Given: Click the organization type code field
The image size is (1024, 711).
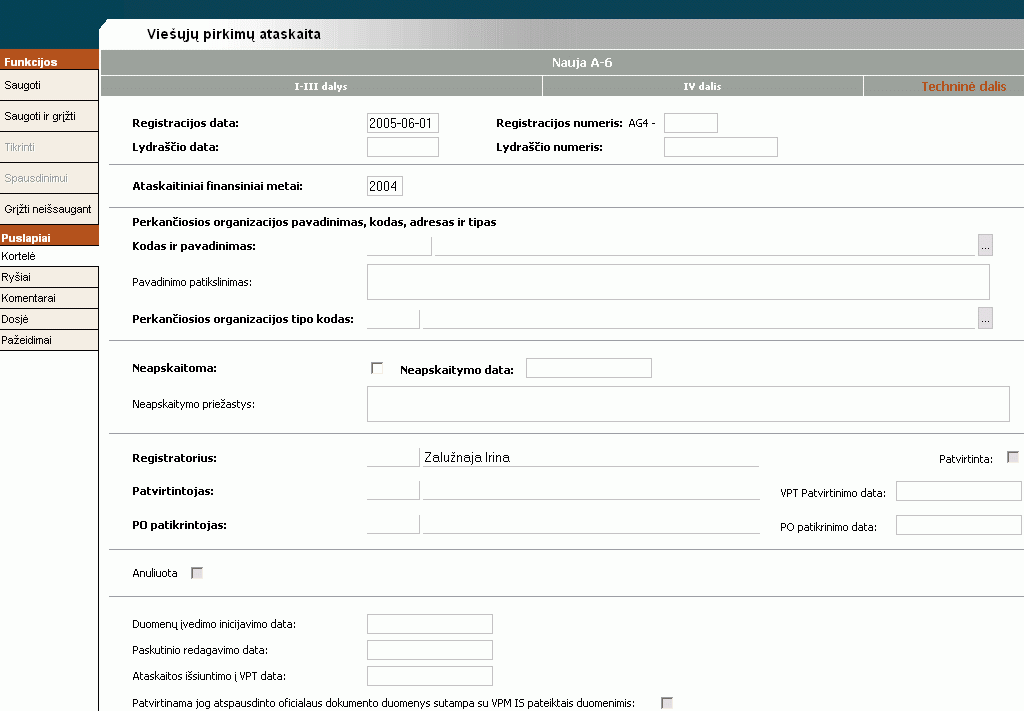Looking at the screenshot, I should 393,319.
